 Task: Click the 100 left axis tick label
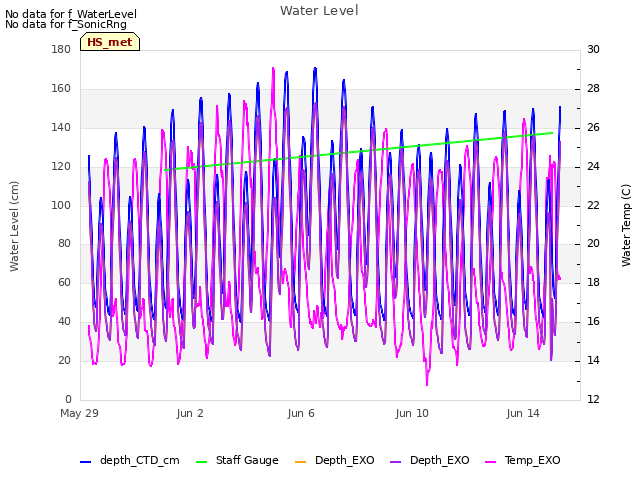point(61,205)
